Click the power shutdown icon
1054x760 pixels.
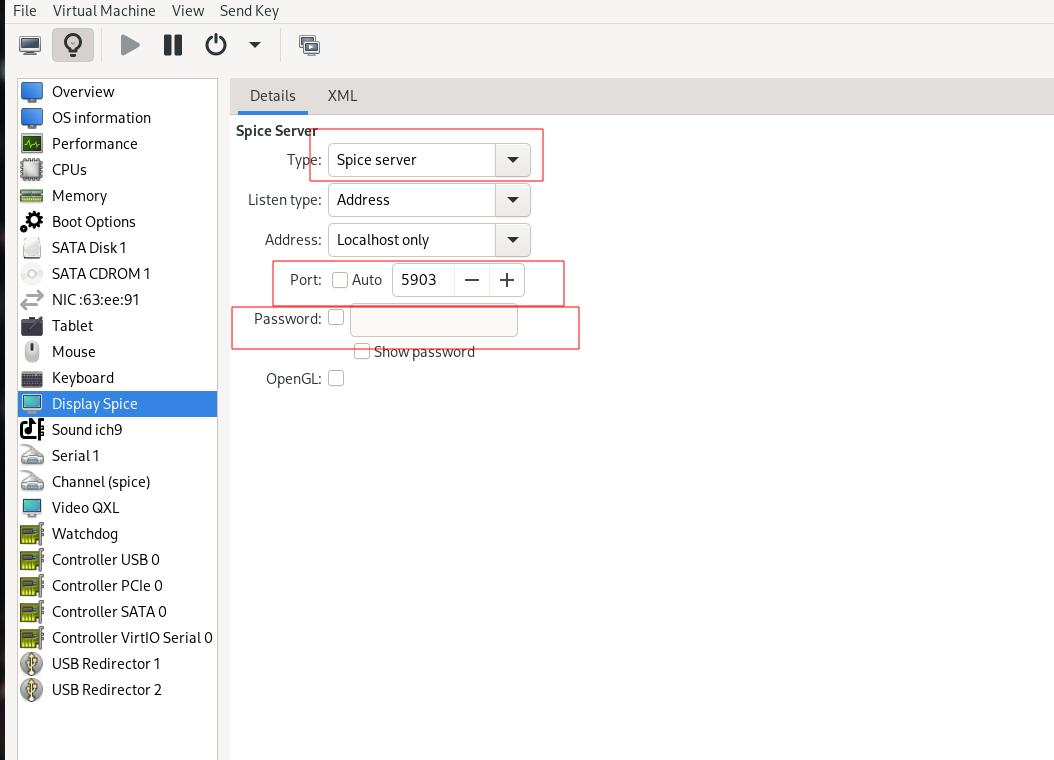tap(216, 45)
